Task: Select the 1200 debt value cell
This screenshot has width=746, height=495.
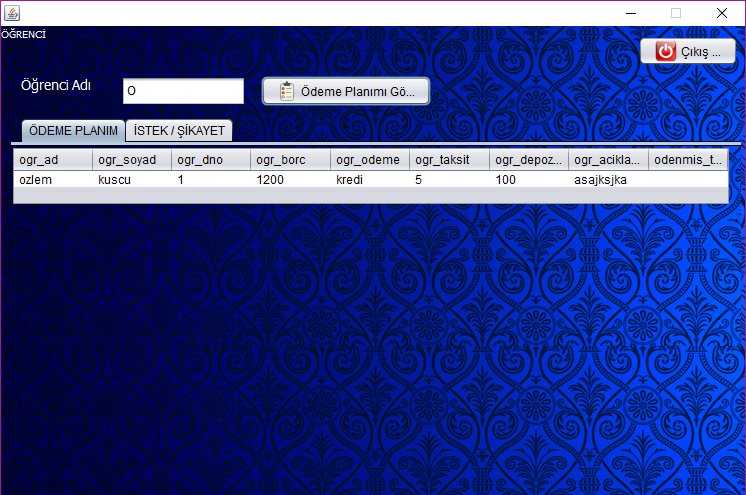Action: pyautogui.click(x=290, y=180)
